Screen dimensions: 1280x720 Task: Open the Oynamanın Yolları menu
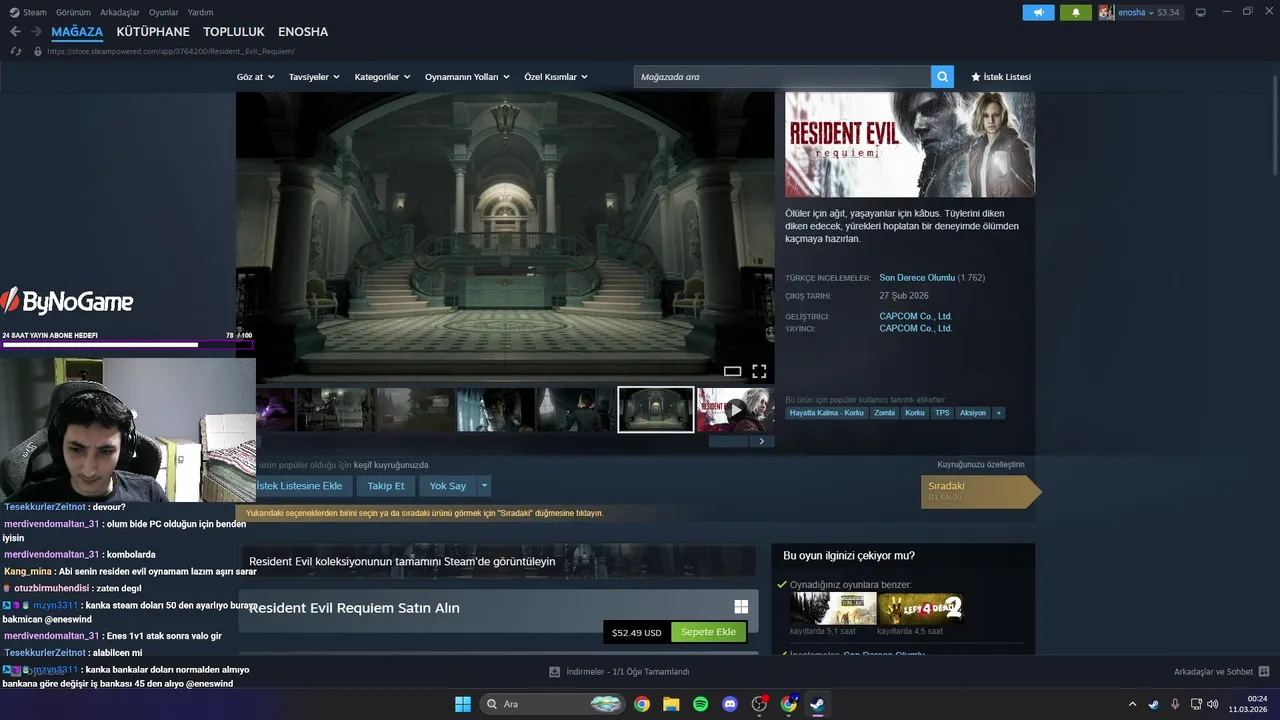tap(467, 77)
